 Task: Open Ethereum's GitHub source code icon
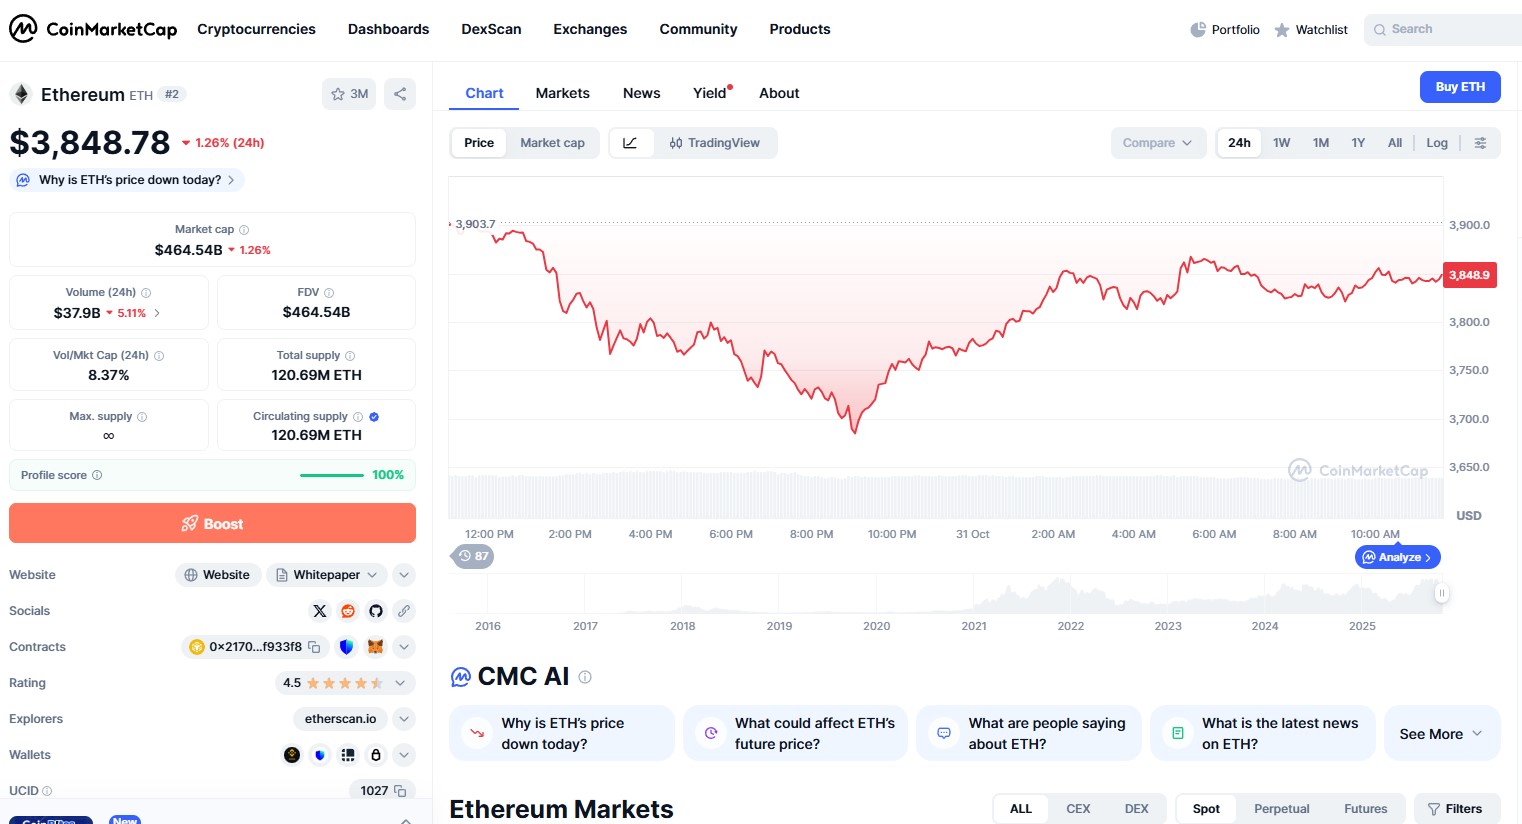click(376, 611)
